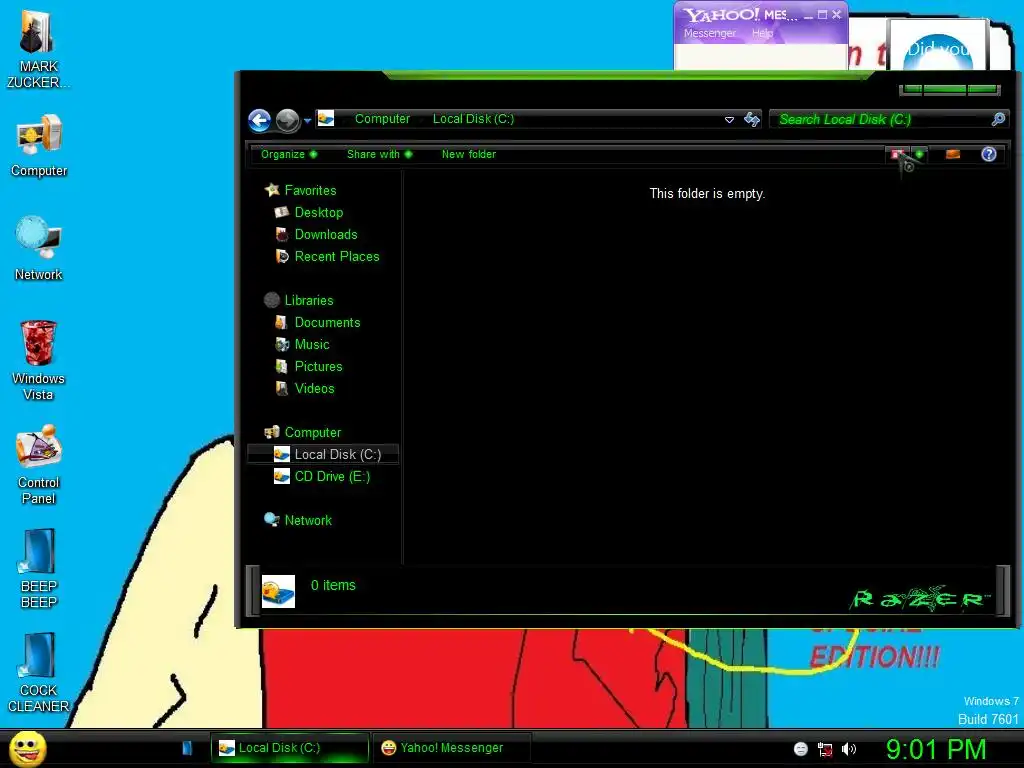Select Network in the navigation pane
Image resolution: width=1024 pixels, height=768 pixels.
click(308, 520)
